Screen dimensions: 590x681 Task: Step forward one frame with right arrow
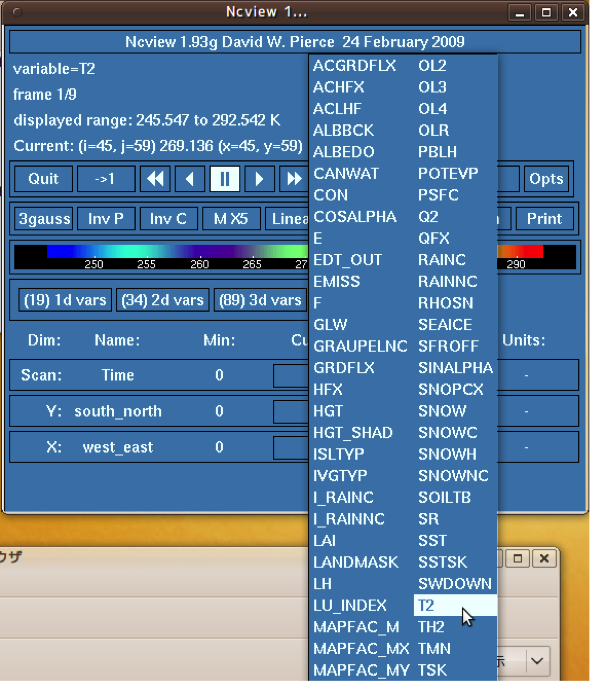259,179
